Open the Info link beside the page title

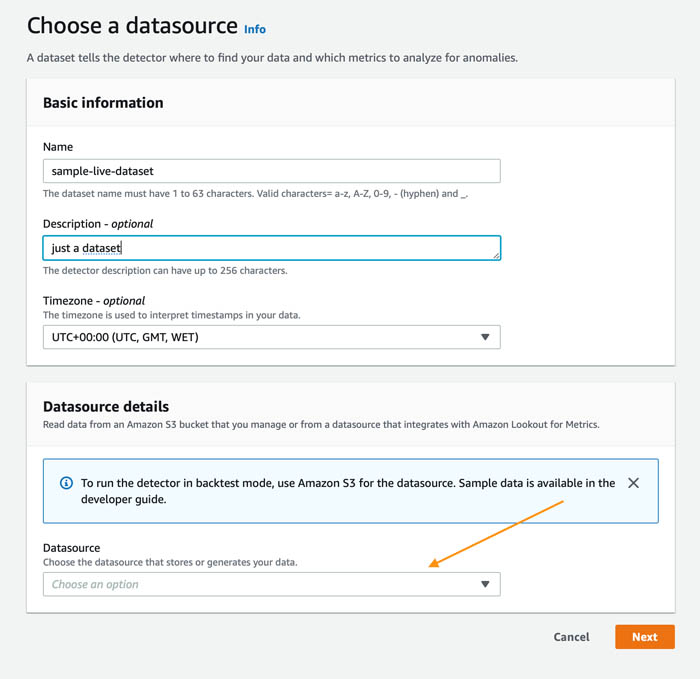tap(254, 29)
